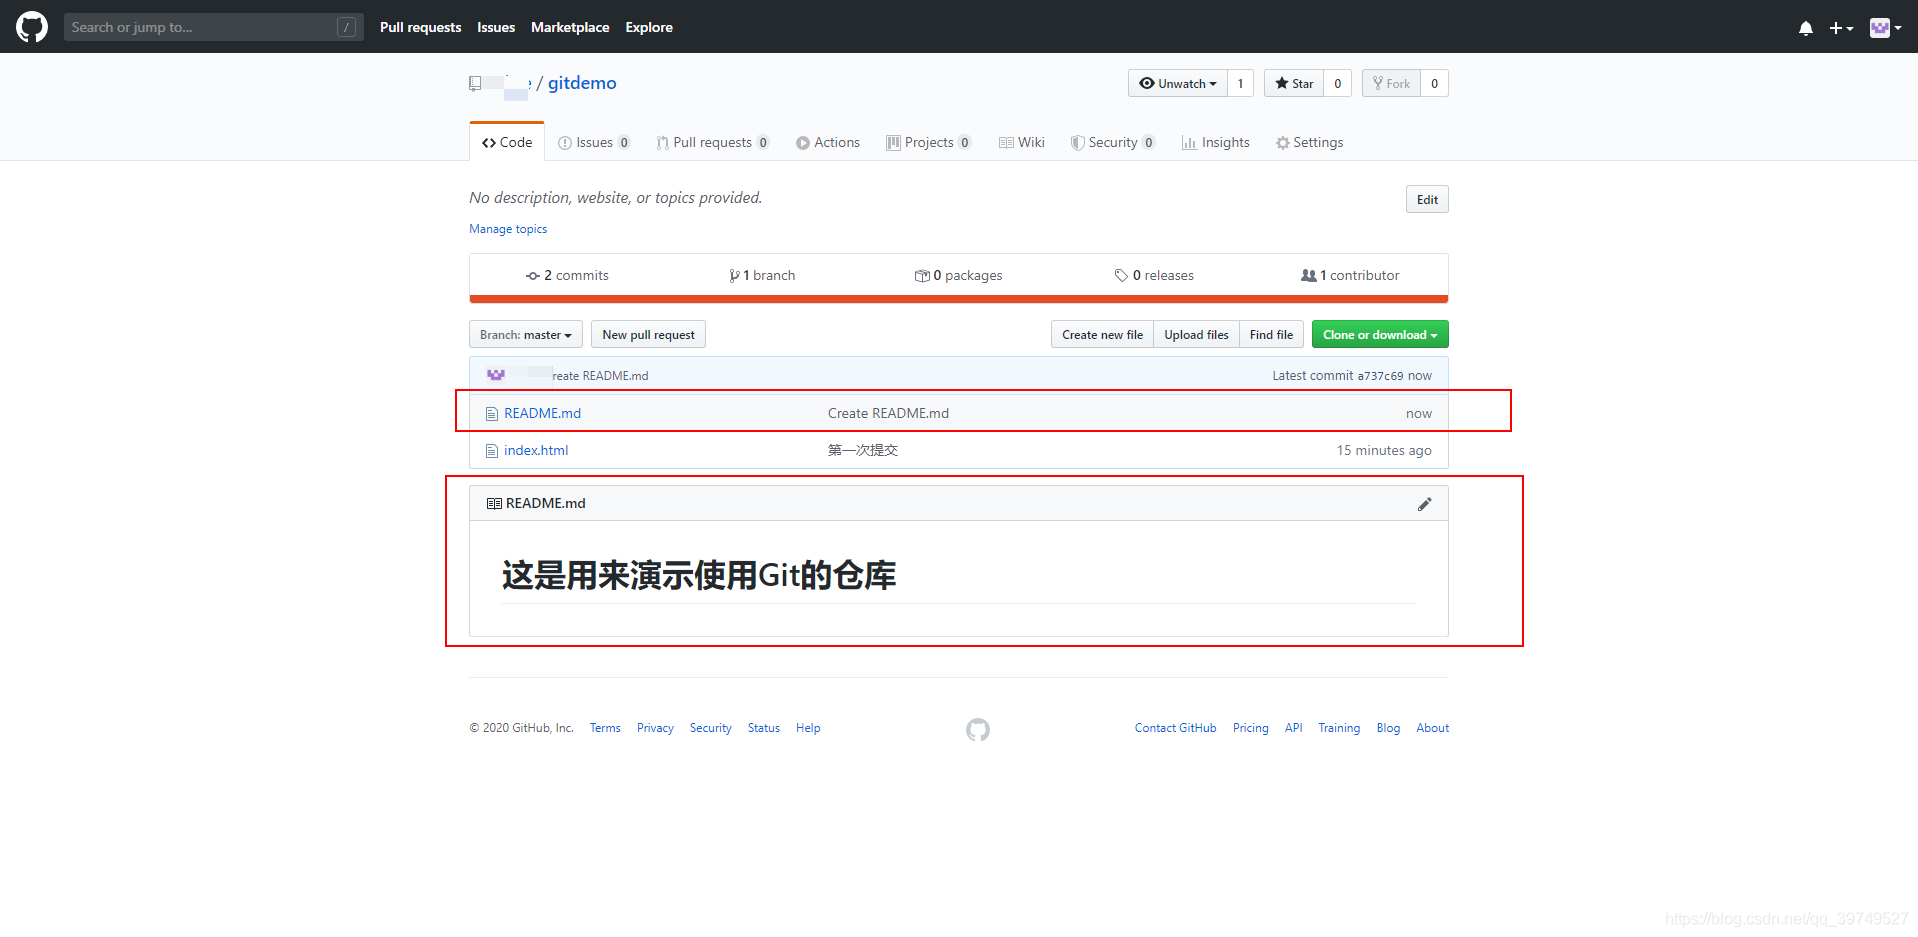Open the Status footer link

click(x=763, y=728)
